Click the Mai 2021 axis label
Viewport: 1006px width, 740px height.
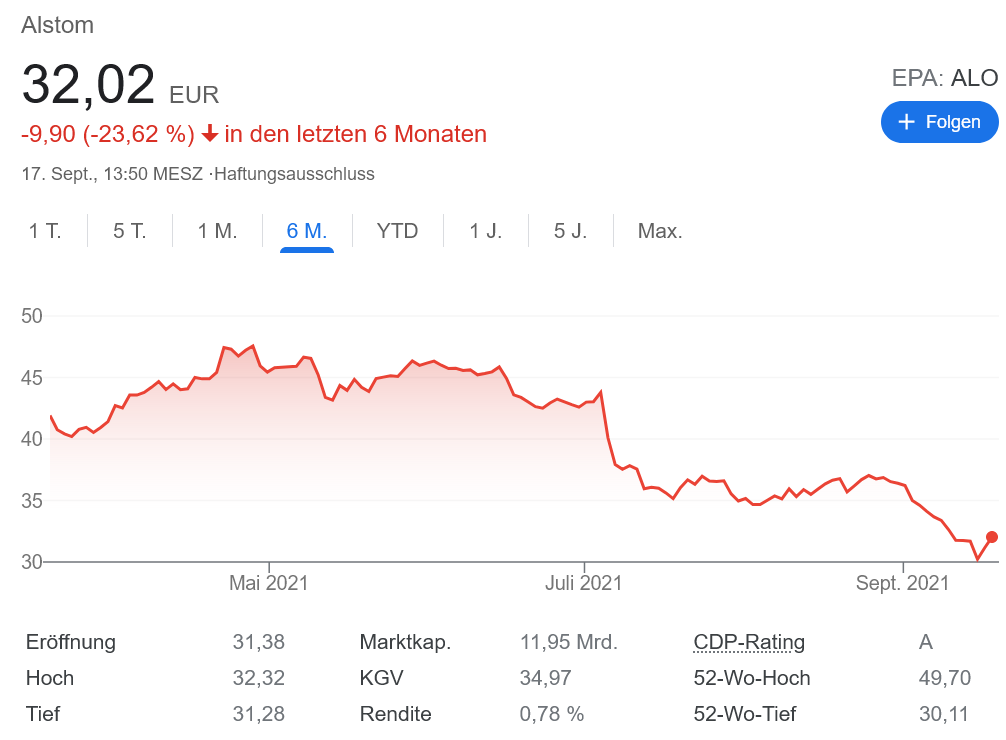[x=269, y=583]
